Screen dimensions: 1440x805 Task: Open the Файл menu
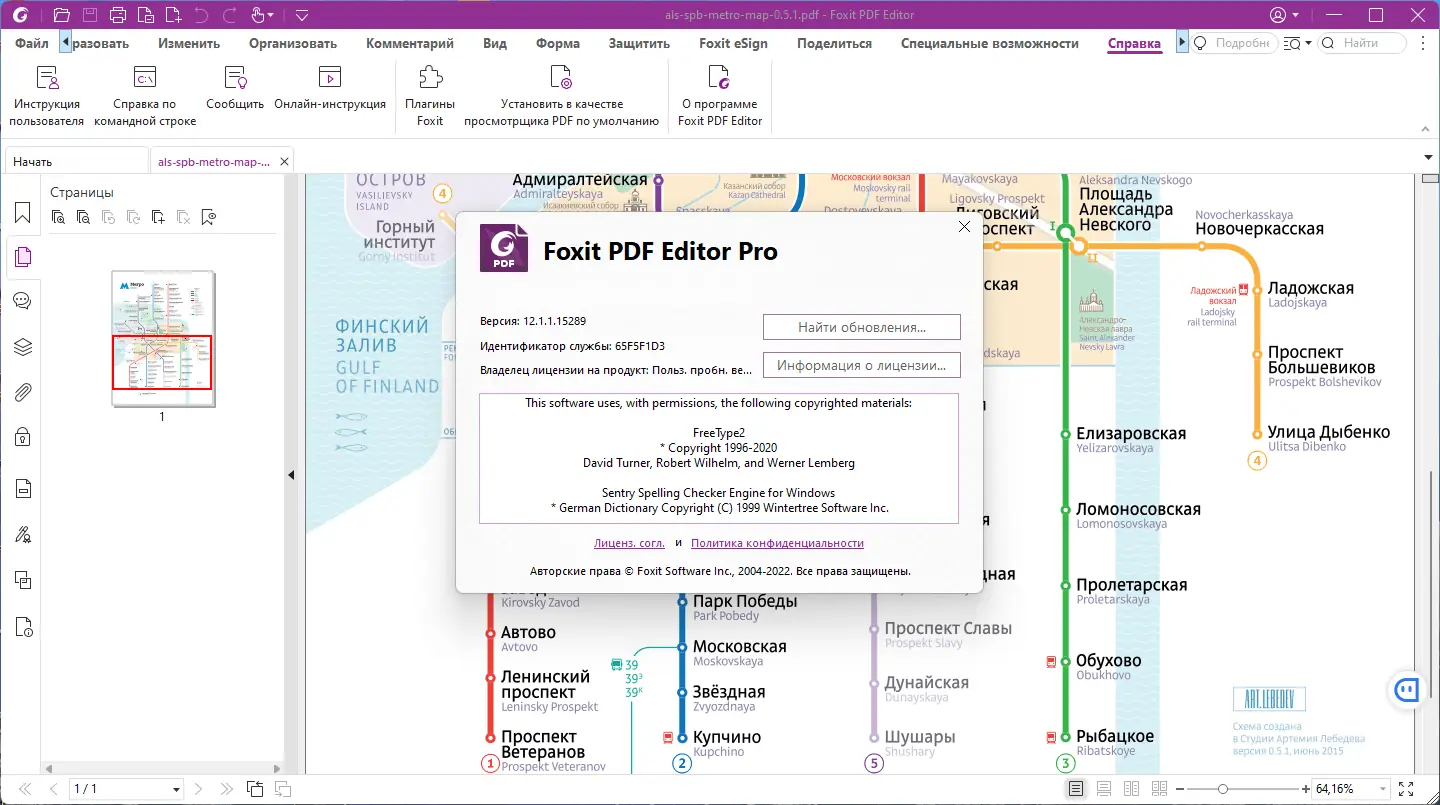point(32,43)
